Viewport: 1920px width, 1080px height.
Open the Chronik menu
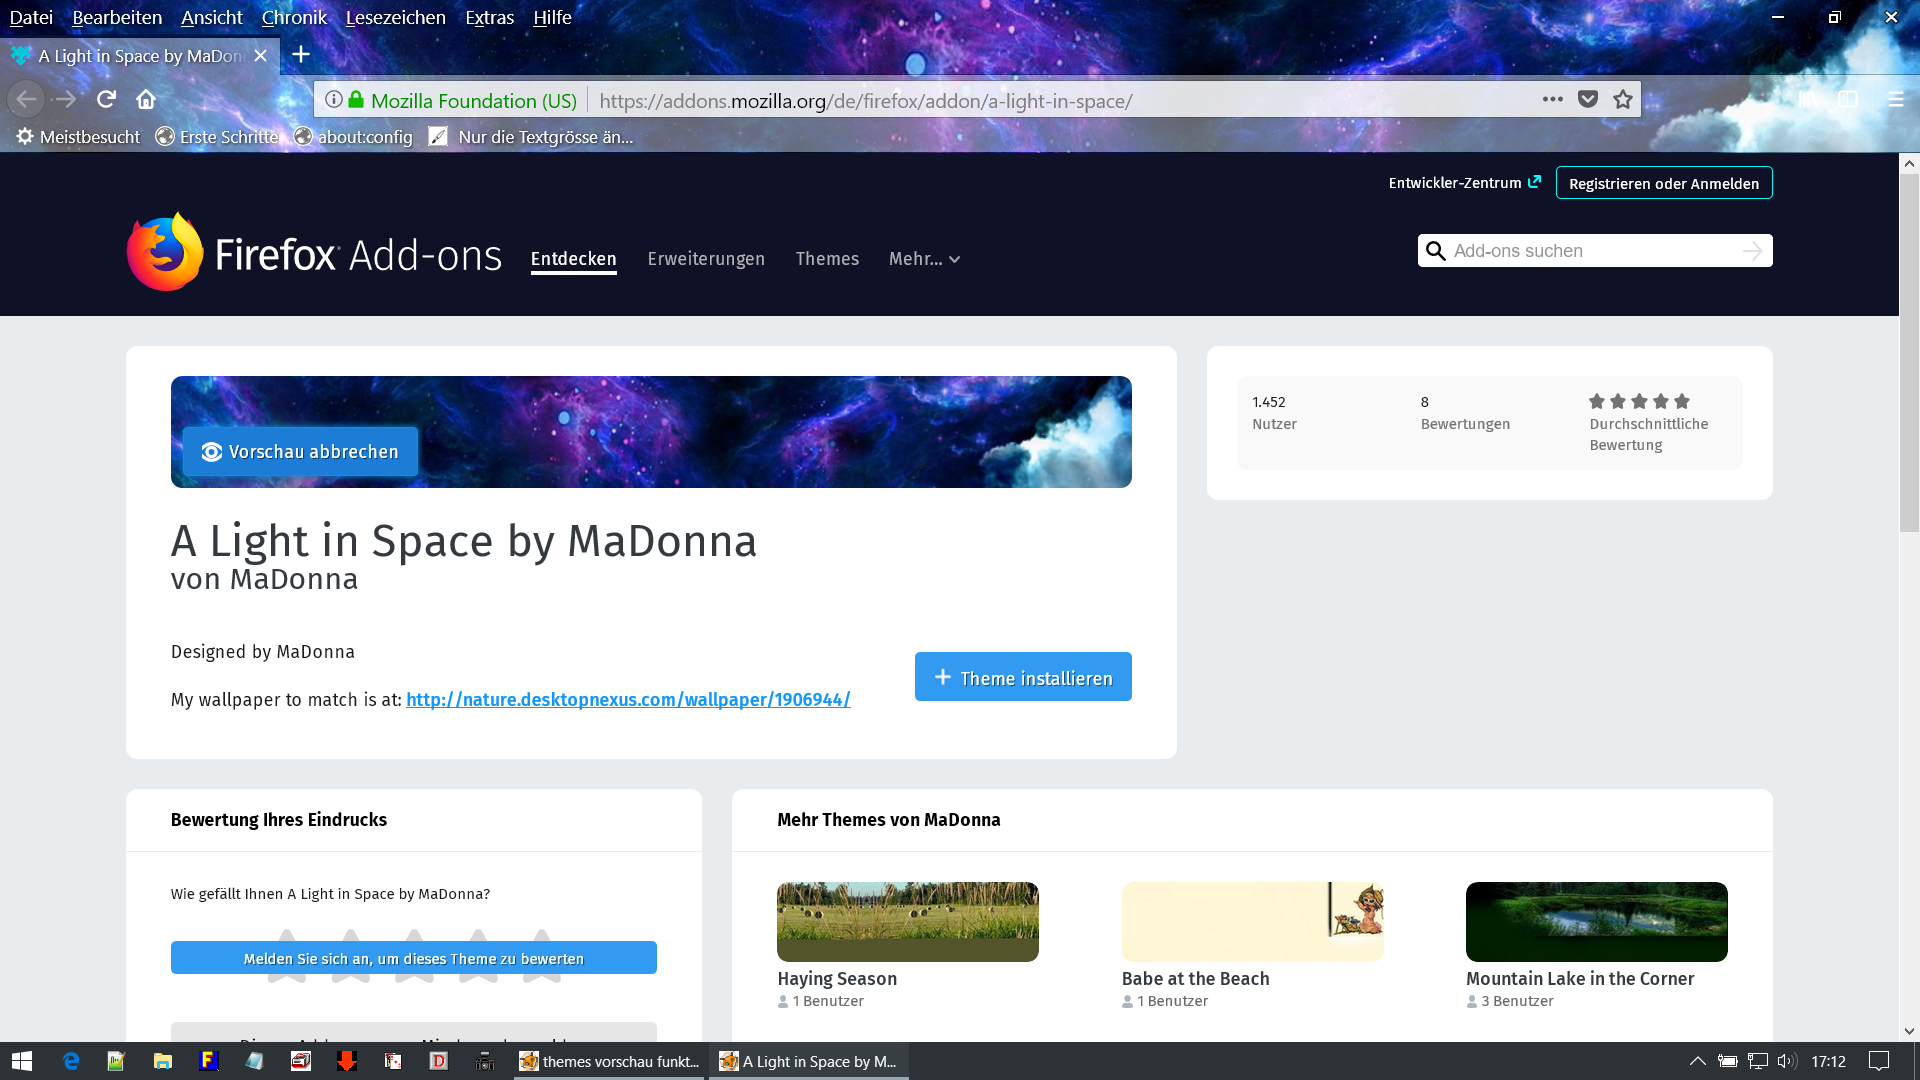(x=294, y=17)
